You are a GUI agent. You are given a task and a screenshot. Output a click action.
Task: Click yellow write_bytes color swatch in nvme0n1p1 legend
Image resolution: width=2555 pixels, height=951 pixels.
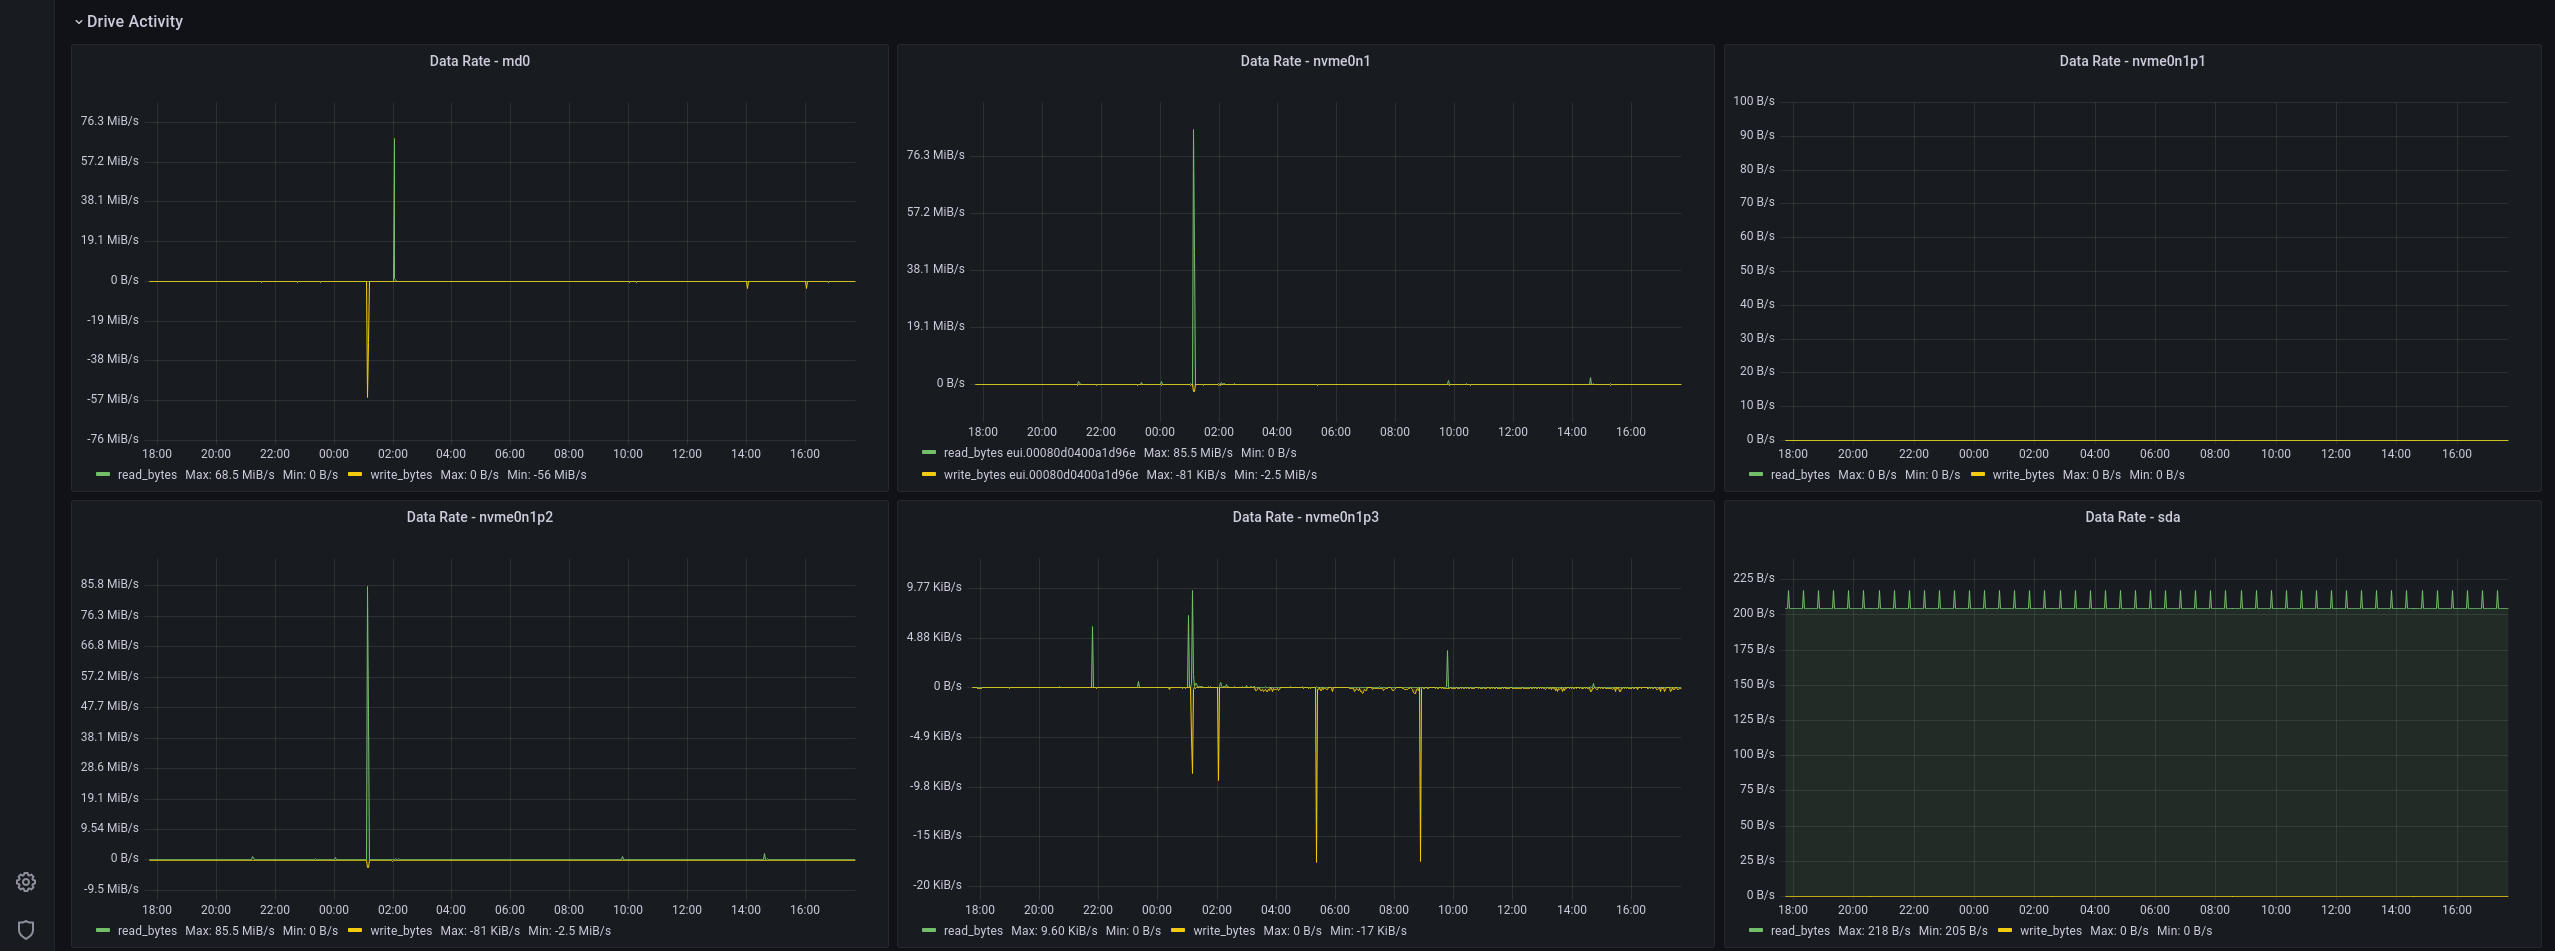pos(1977,475)
